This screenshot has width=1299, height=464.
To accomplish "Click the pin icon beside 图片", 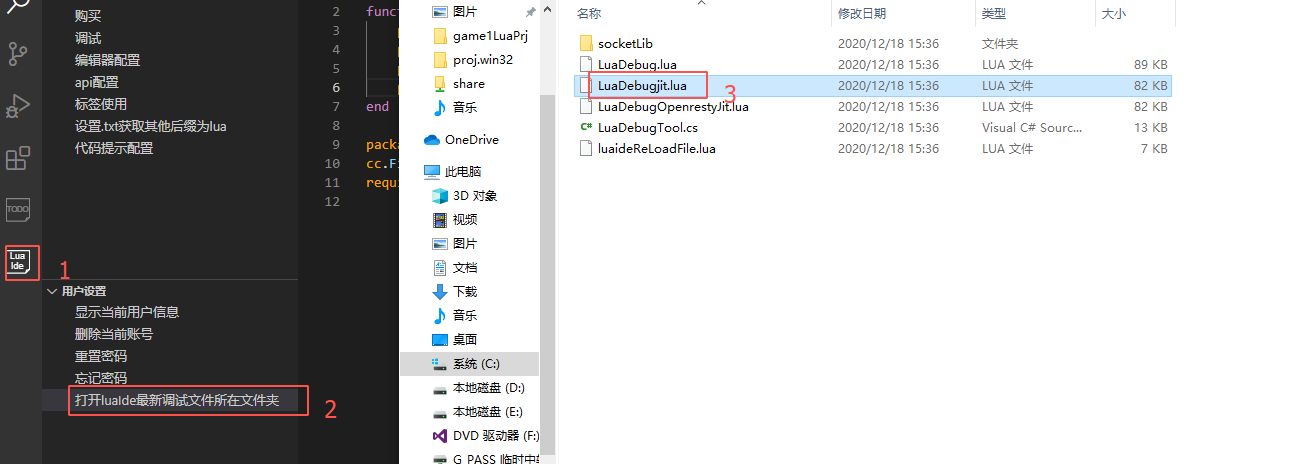I will [x=530, y=12].
